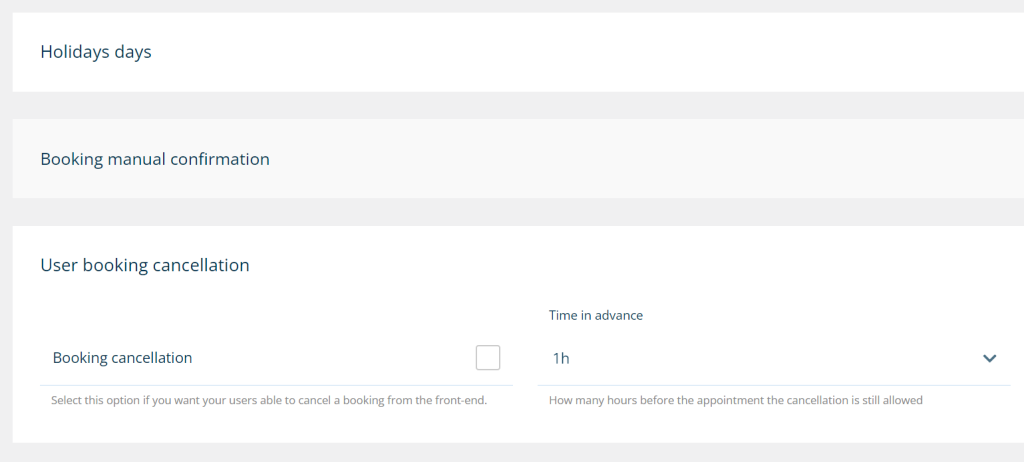Select the 1h value in the dropdown
The image size is (1024, 462).
[x=562, y=358]
